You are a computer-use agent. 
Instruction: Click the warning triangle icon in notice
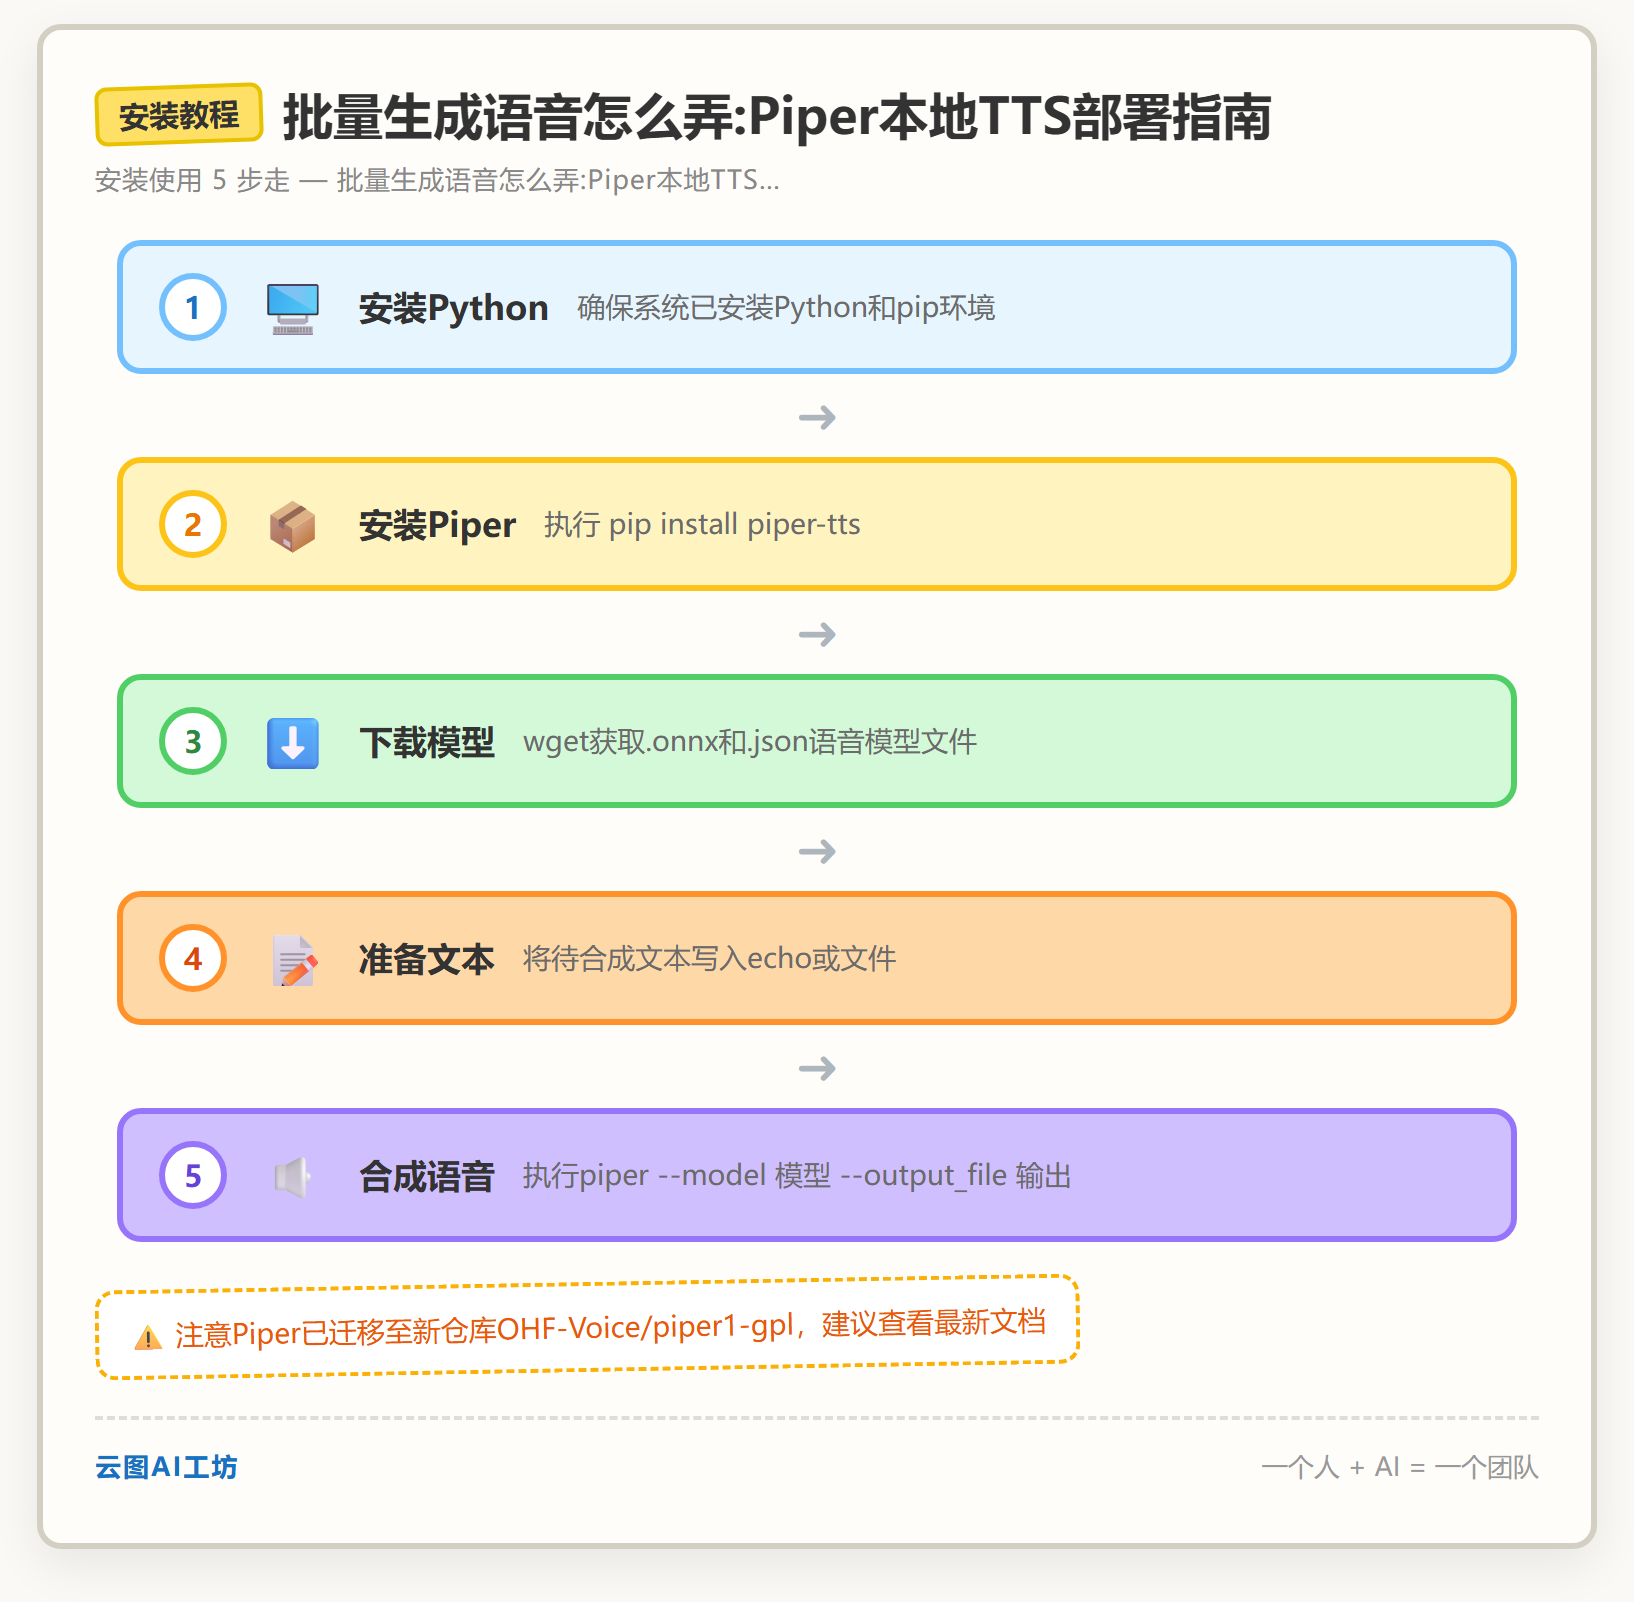click(x=148, y=1337)
